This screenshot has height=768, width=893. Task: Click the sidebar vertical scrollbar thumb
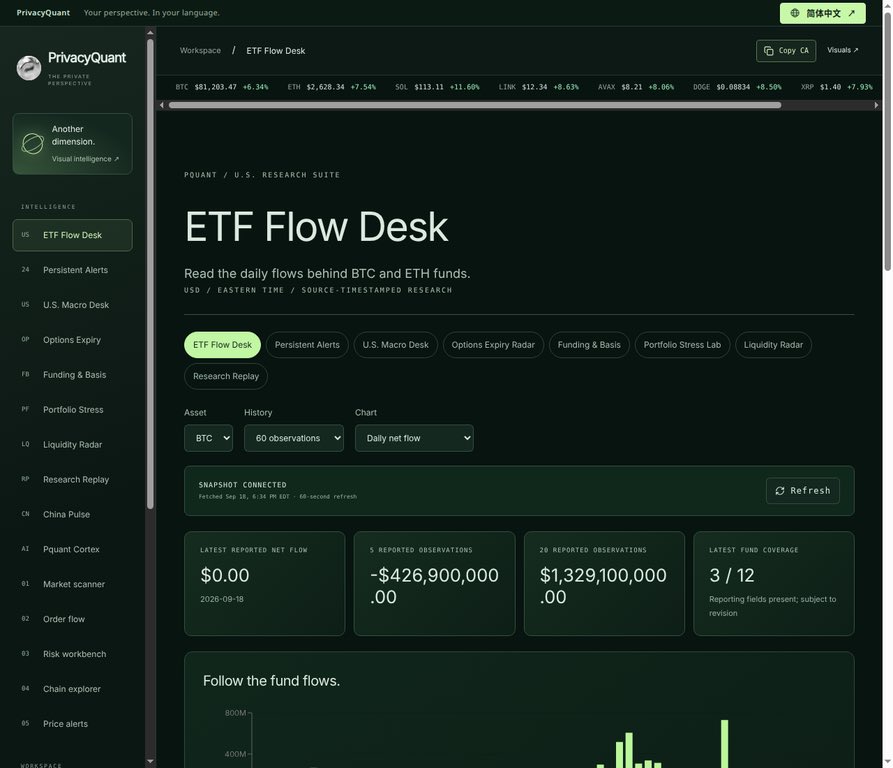(x=150, y=274)
